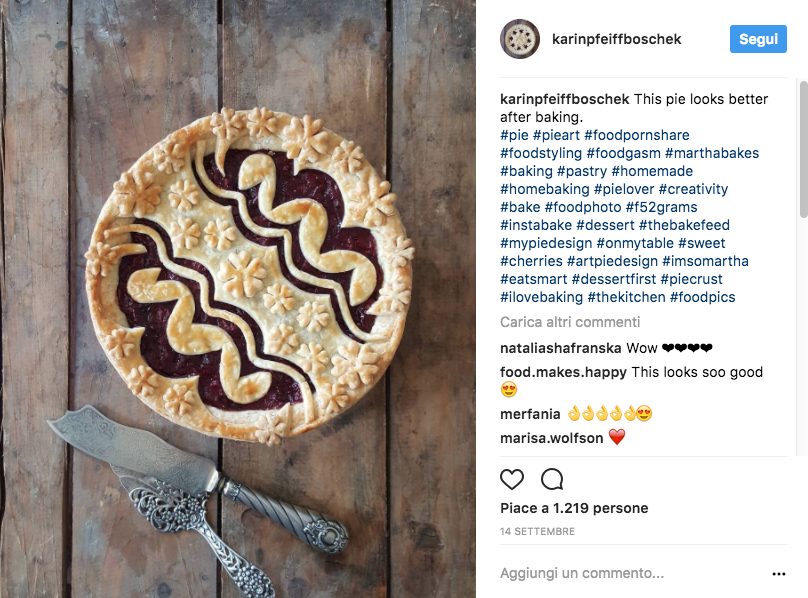Open the three-dot more options menu
The width and height of the screenshot is (808, 598).
coord(779,574)
